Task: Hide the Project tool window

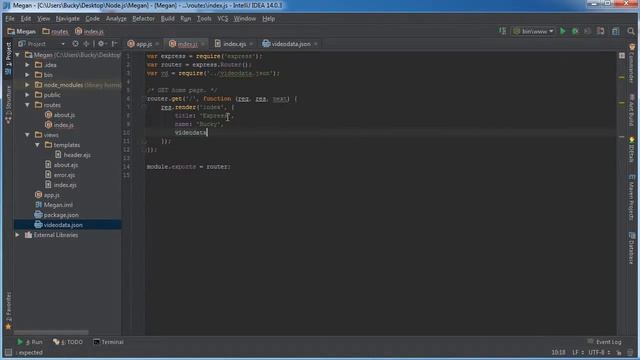Action: coord(115,44)
